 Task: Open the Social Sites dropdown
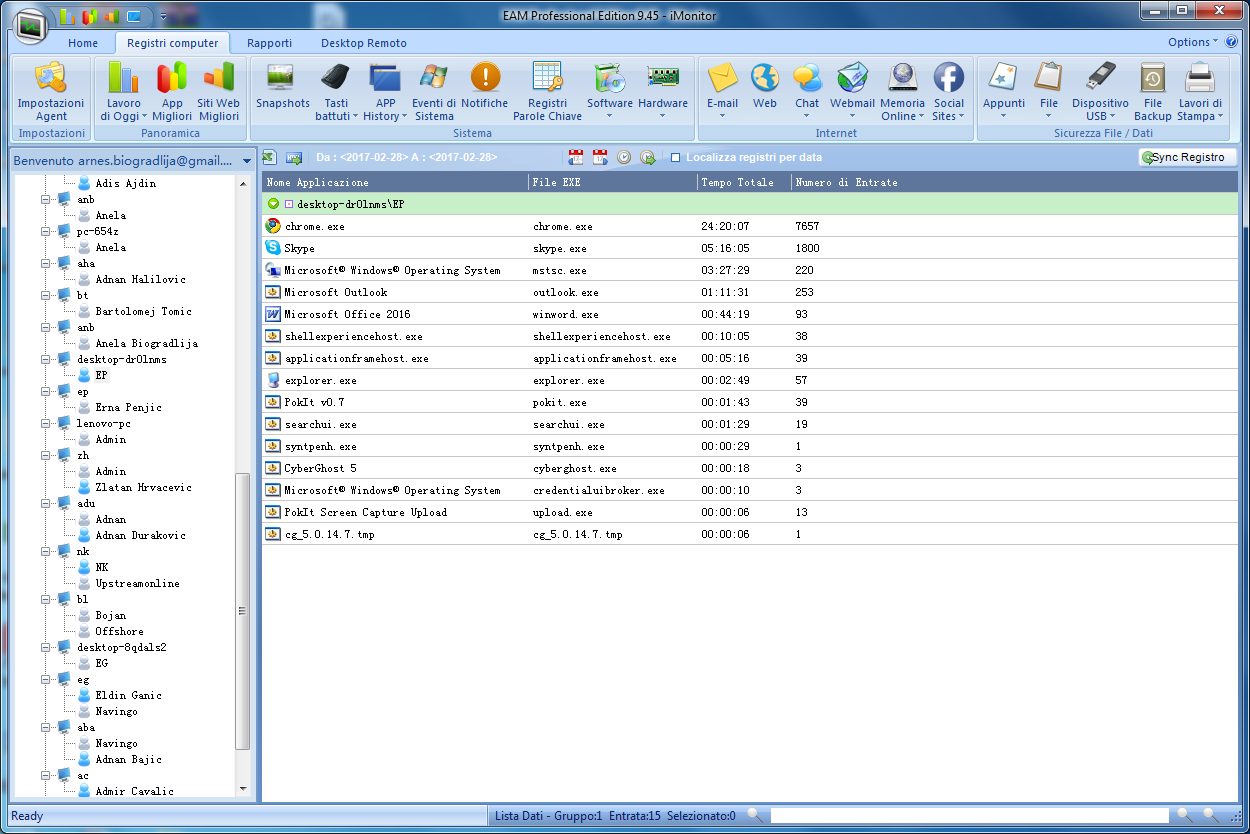click(x=948, y=116)
